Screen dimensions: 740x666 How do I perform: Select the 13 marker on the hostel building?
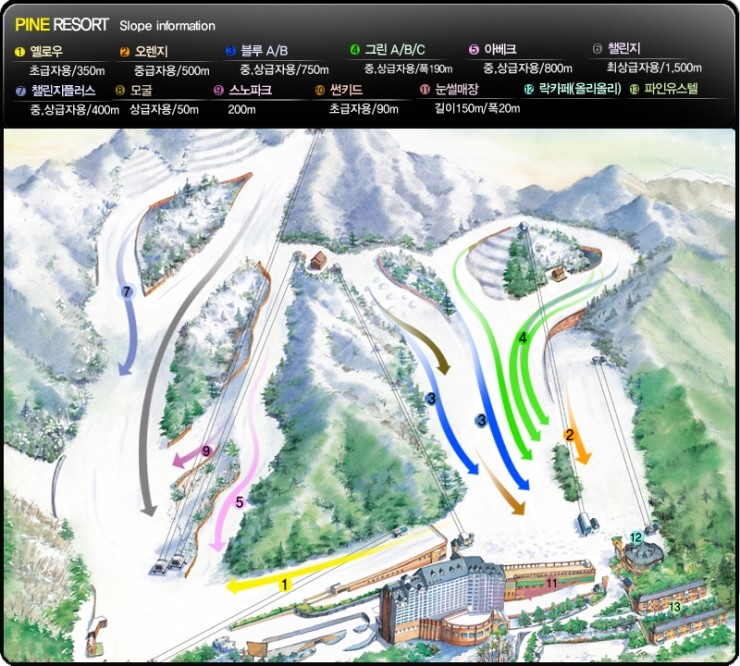[675, 607]
